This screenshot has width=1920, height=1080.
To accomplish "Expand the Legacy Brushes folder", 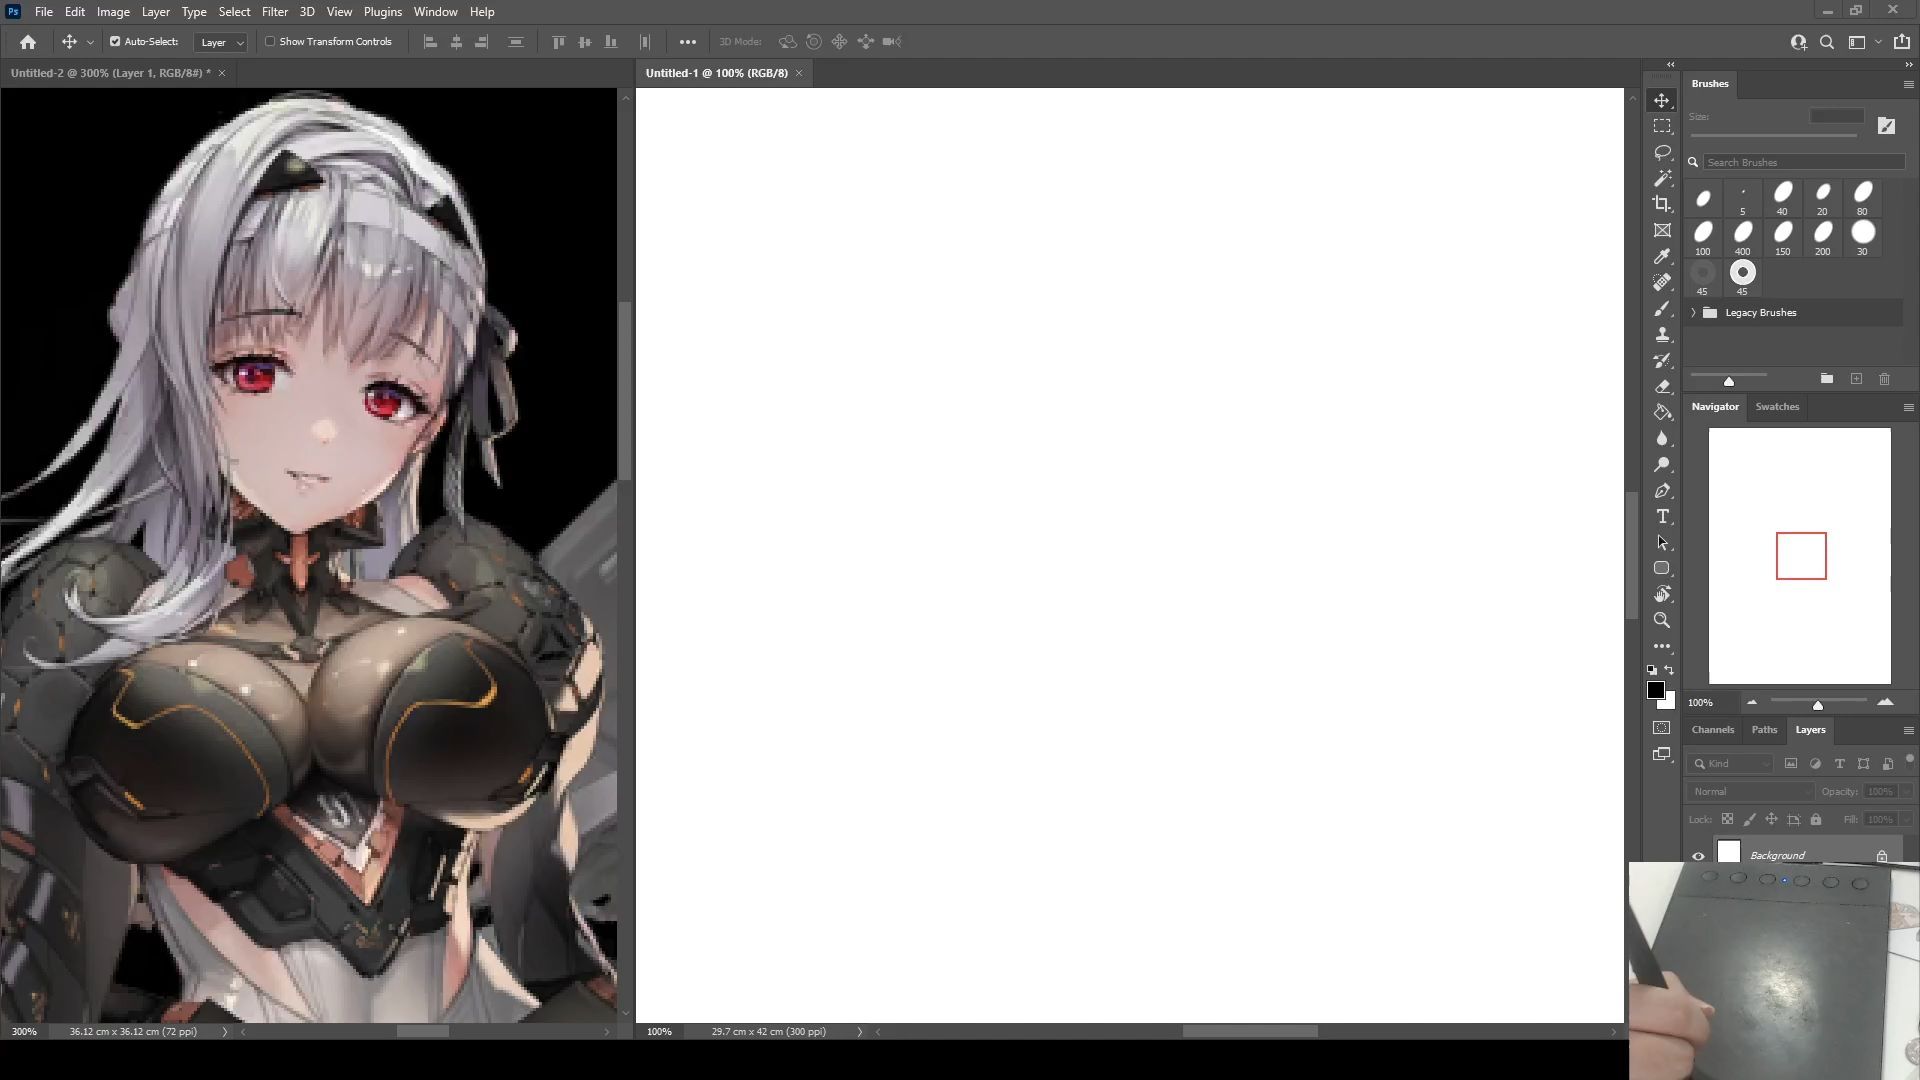I will [1694, 313].
